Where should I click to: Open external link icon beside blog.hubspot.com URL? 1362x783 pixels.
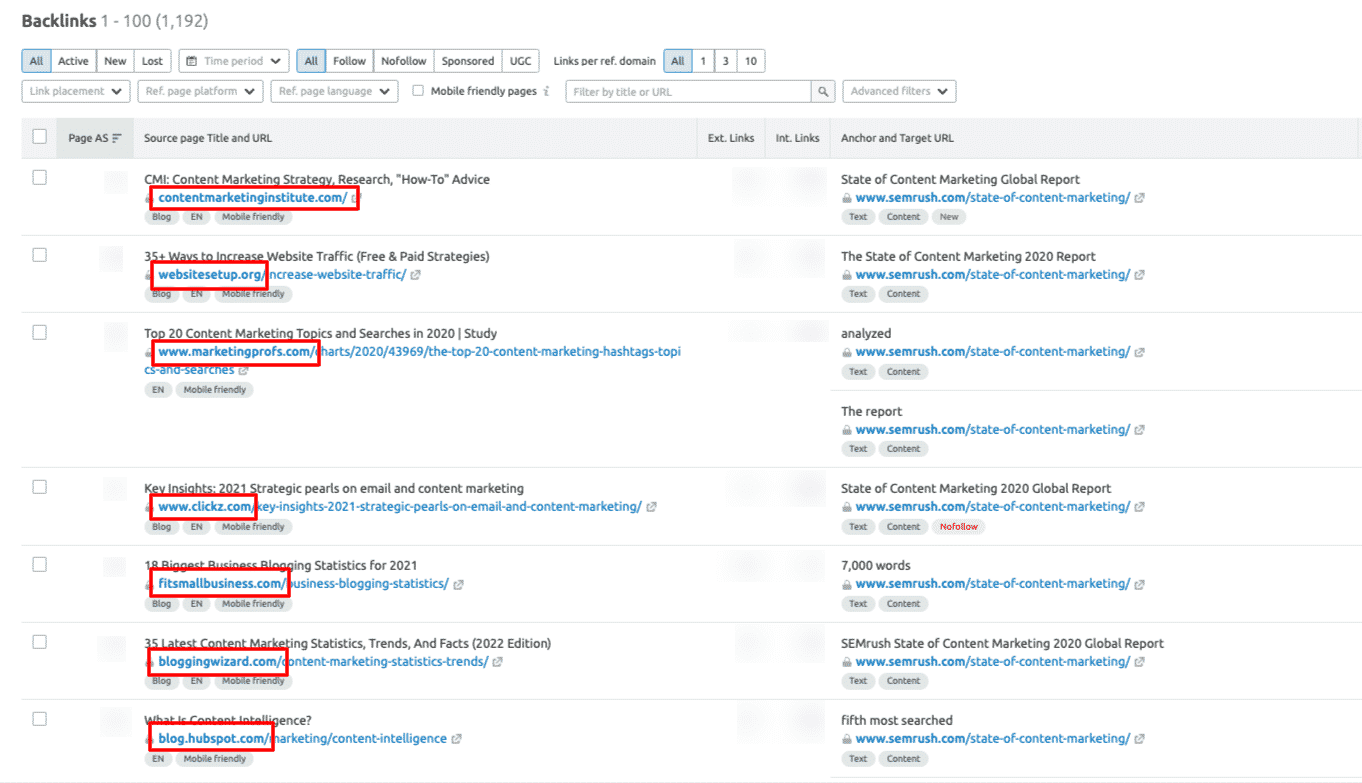tap(456, 739)
